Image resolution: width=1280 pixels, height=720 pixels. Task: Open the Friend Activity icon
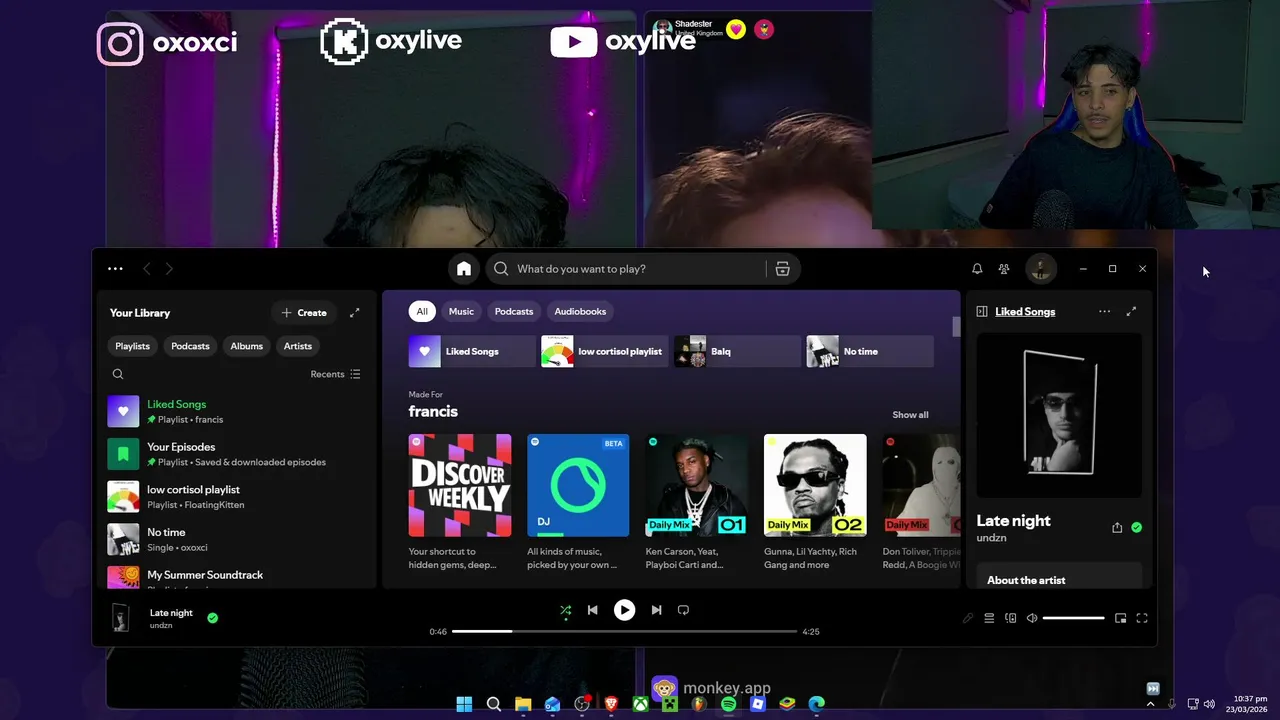(1004, 269)
